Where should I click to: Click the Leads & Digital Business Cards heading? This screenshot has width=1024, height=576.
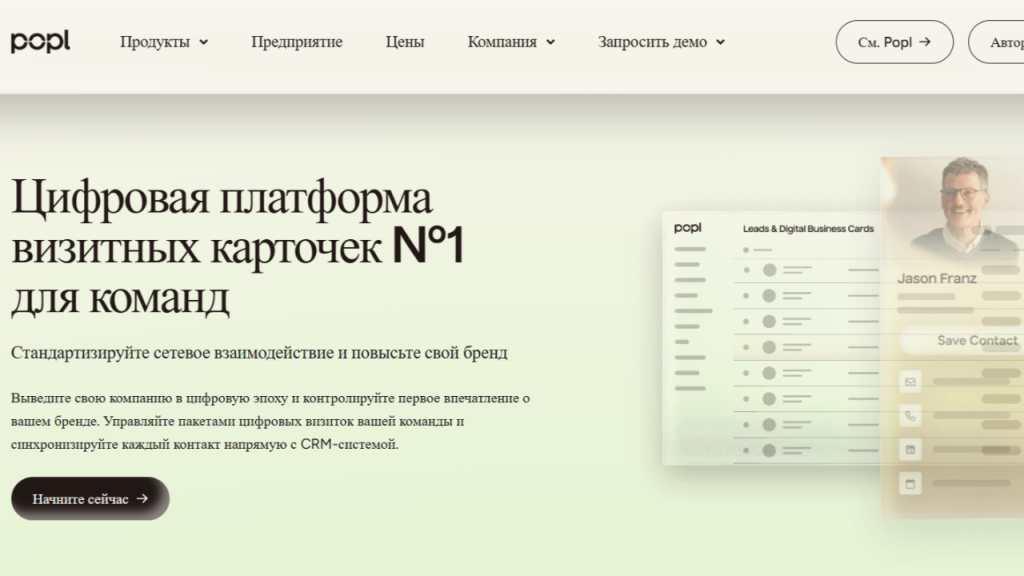click(808, 229)
